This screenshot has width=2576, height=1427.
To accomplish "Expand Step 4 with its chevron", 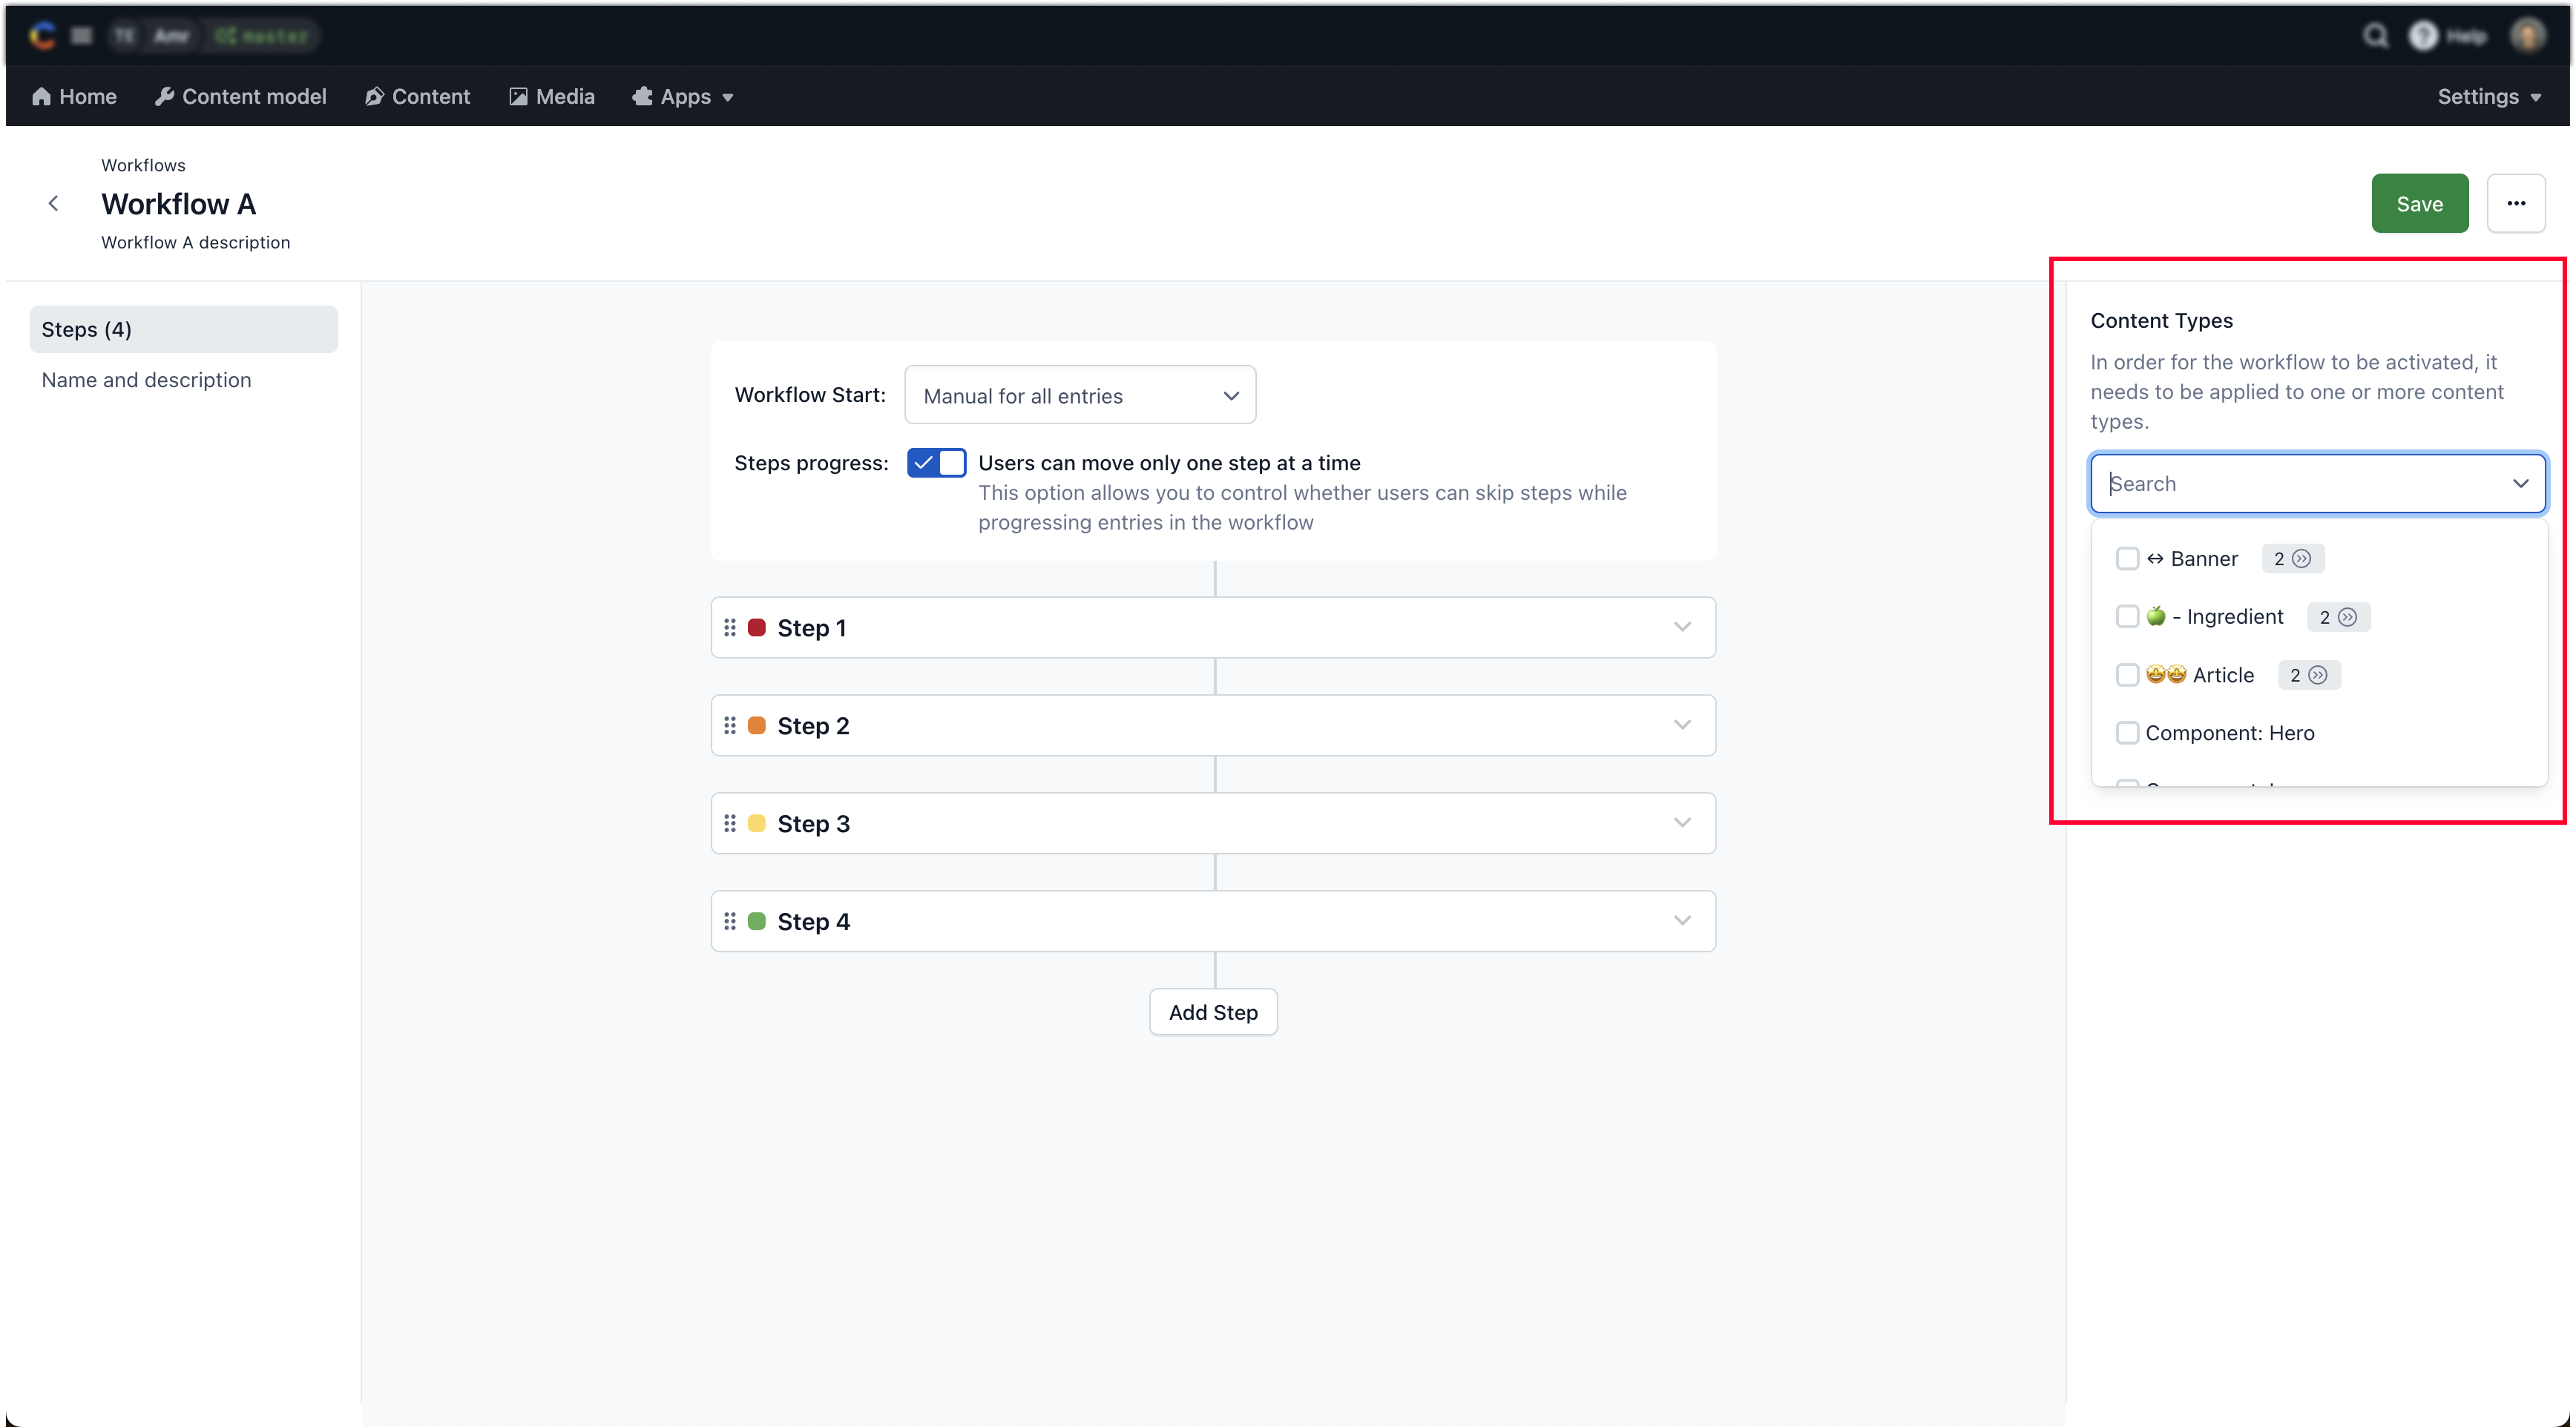I will pyautogui.click(x=1682, y=921).
